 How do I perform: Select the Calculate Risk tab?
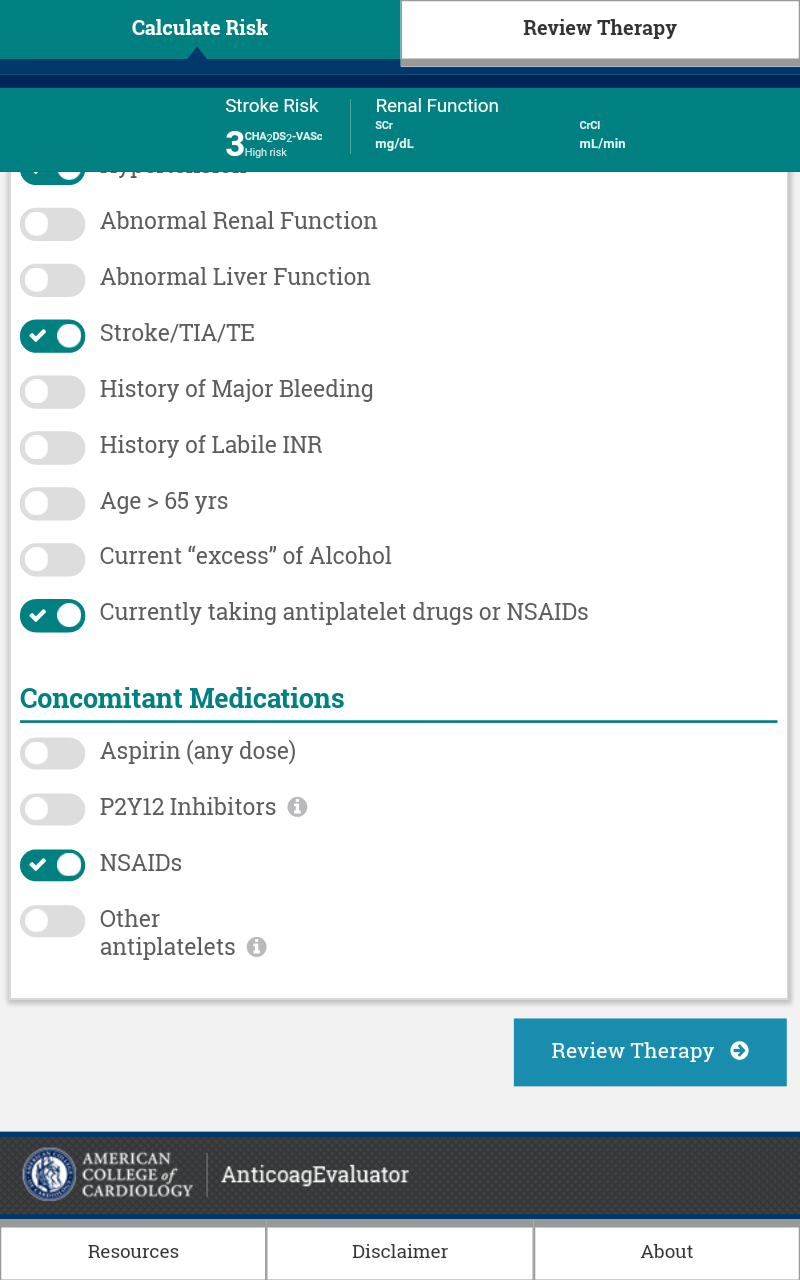pos(200,29)
